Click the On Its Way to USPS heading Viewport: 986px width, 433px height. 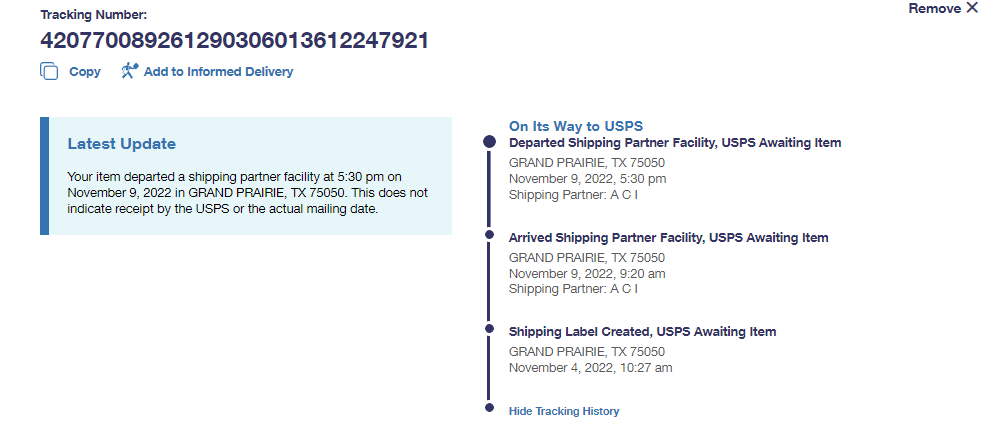[x=575, y=126]
